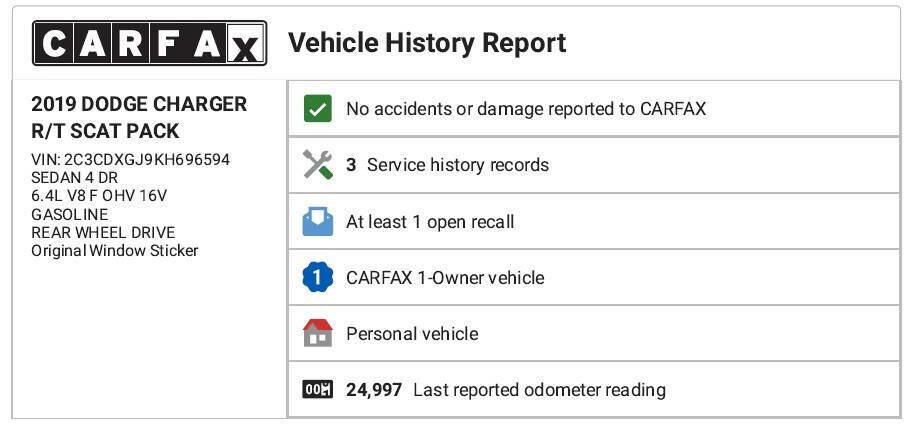
Task: Click the blue open recall icon
Action: [317, 221]
